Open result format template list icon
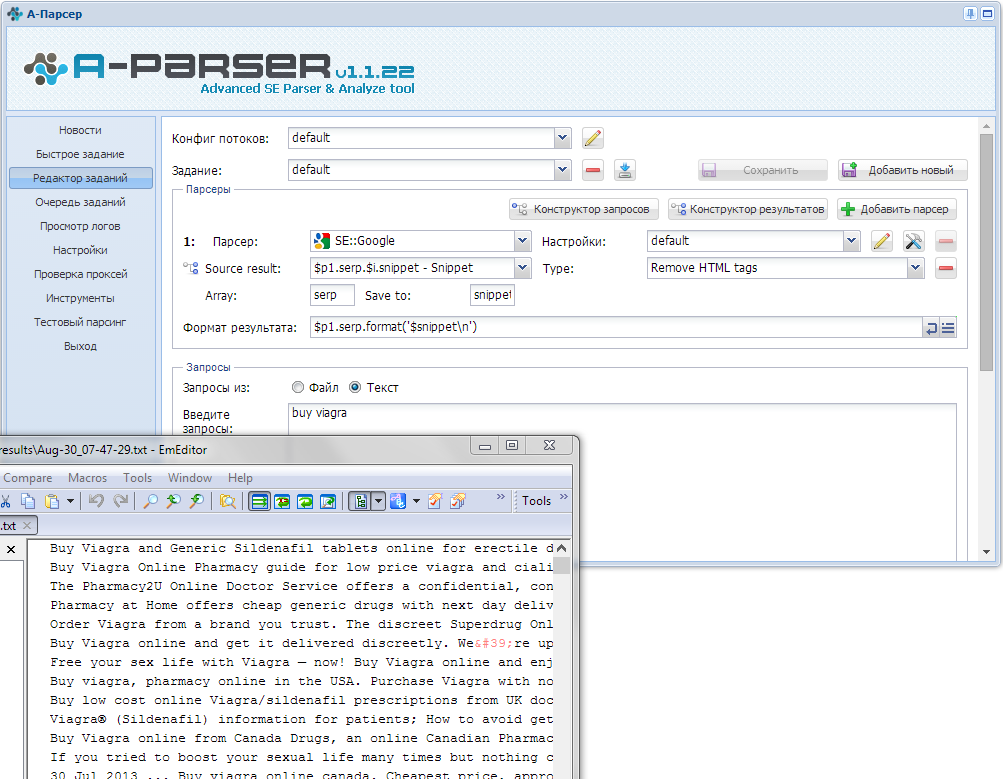 (948, 328)
